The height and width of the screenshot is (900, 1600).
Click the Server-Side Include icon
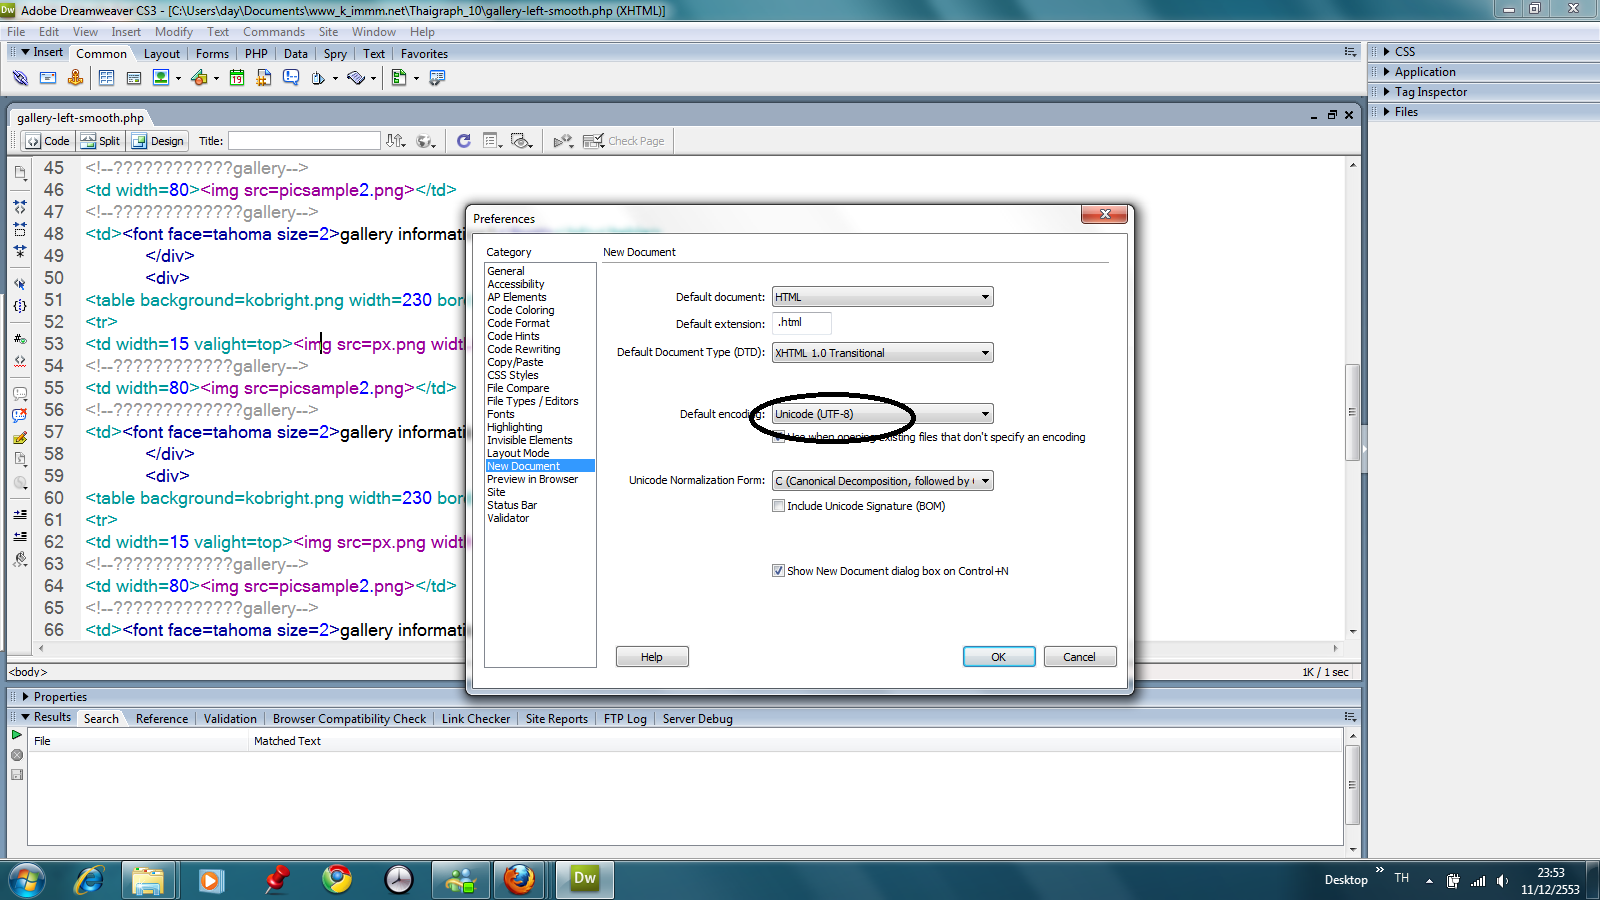tap(264, 78)
